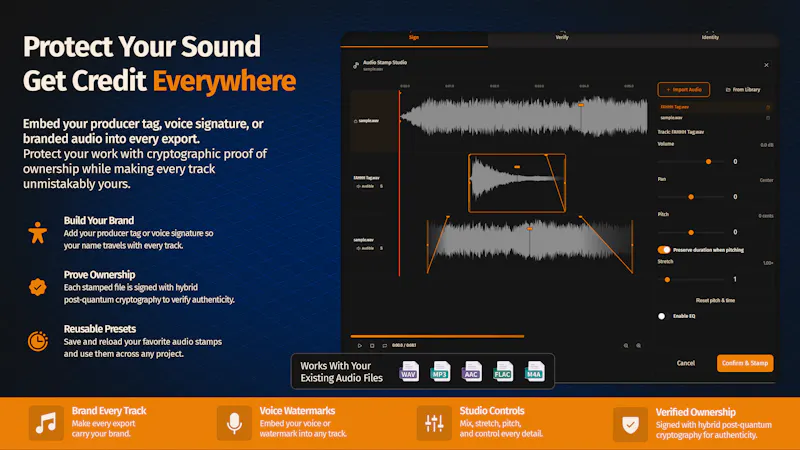The width and height of the screenshot is (800, 450).
Task: Click the MP3 file format icon
Action: [440, 371]
